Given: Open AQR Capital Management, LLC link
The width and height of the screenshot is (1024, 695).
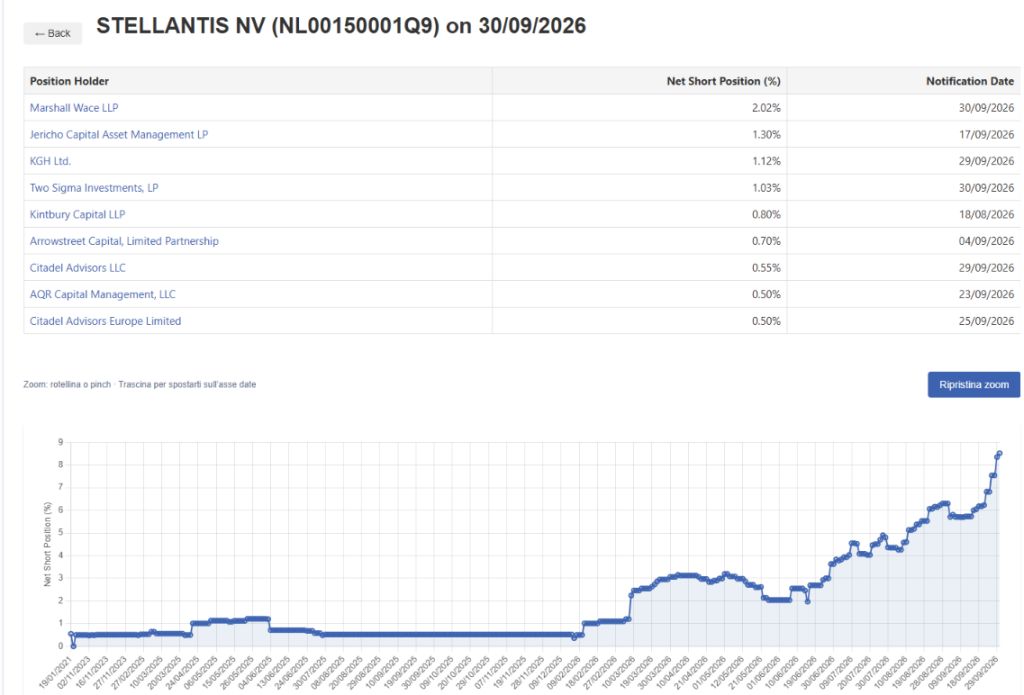Looking at the screenshot, I should 103,295.
